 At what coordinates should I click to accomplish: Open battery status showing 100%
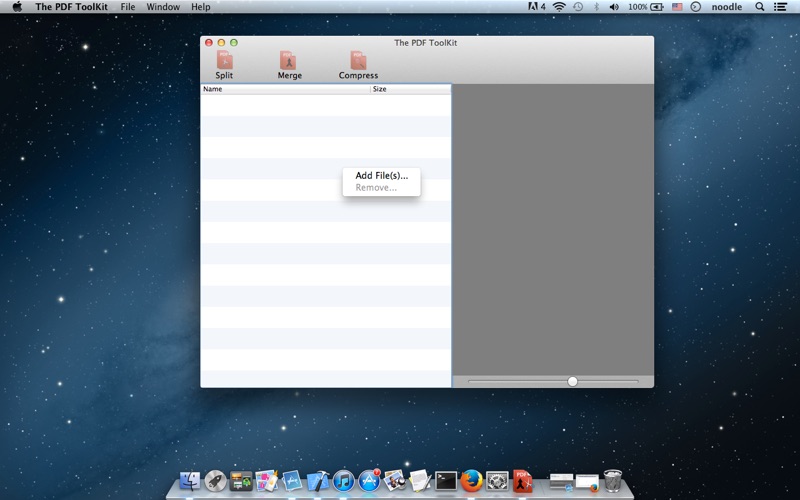pos(646,7)
